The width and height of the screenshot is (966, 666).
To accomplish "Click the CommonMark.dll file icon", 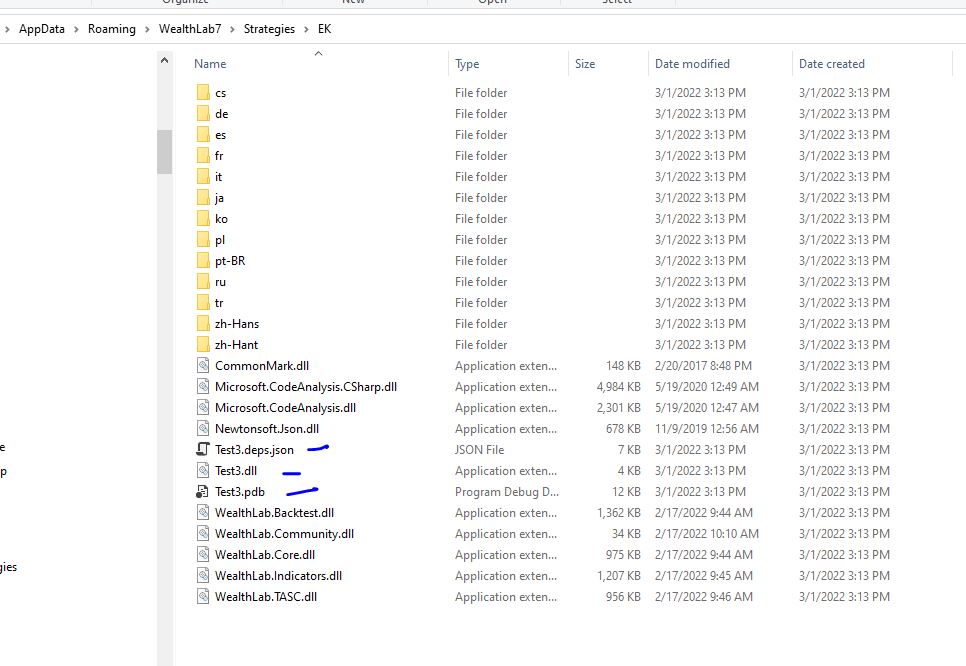I will tap(203, 365).
